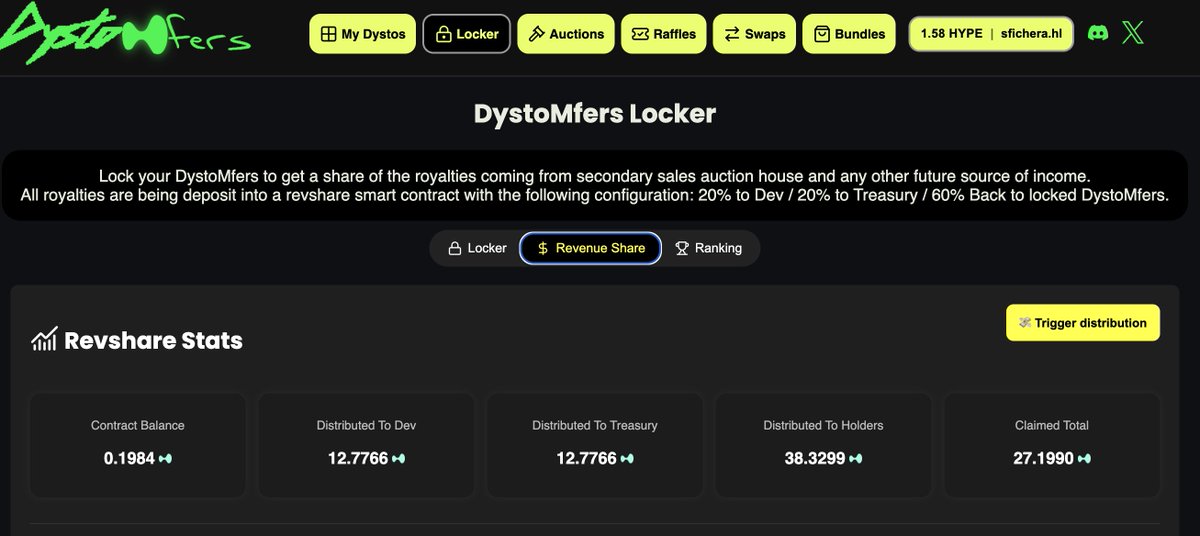Screen dimensions: 1200x536
Task: Switch to the Locker sub-tab
Action: click(x=477, y=248)
